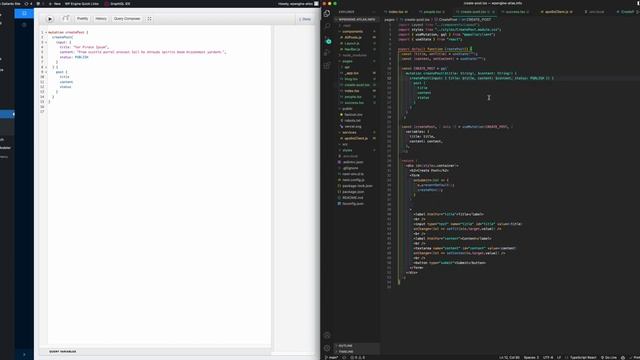Collapse the mutation block at line 1
The image size is (640, 360).
[46, 32]
